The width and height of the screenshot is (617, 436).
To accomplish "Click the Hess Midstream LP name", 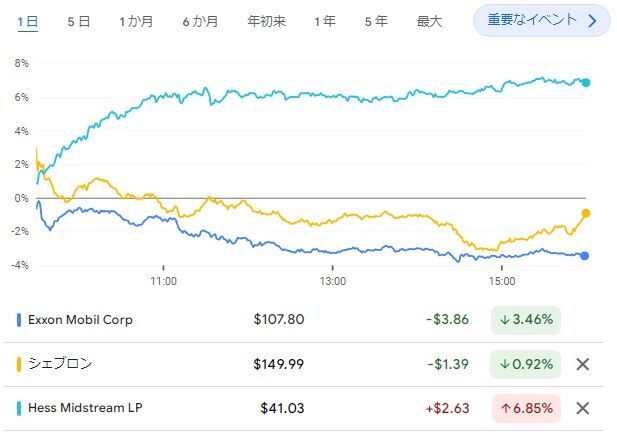I will pyautogui.click(x=85, y=408).
